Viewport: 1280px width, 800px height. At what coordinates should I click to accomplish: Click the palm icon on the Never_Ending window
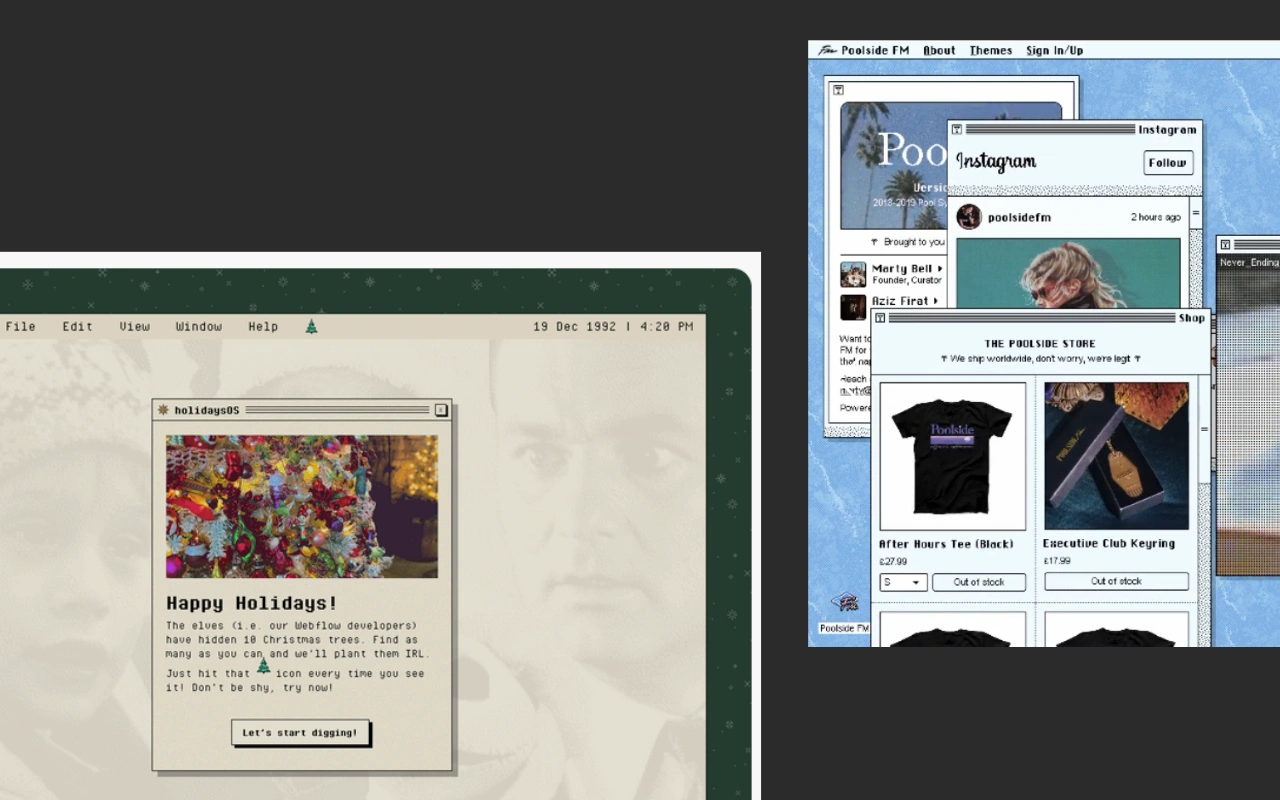click(1225, 245)
